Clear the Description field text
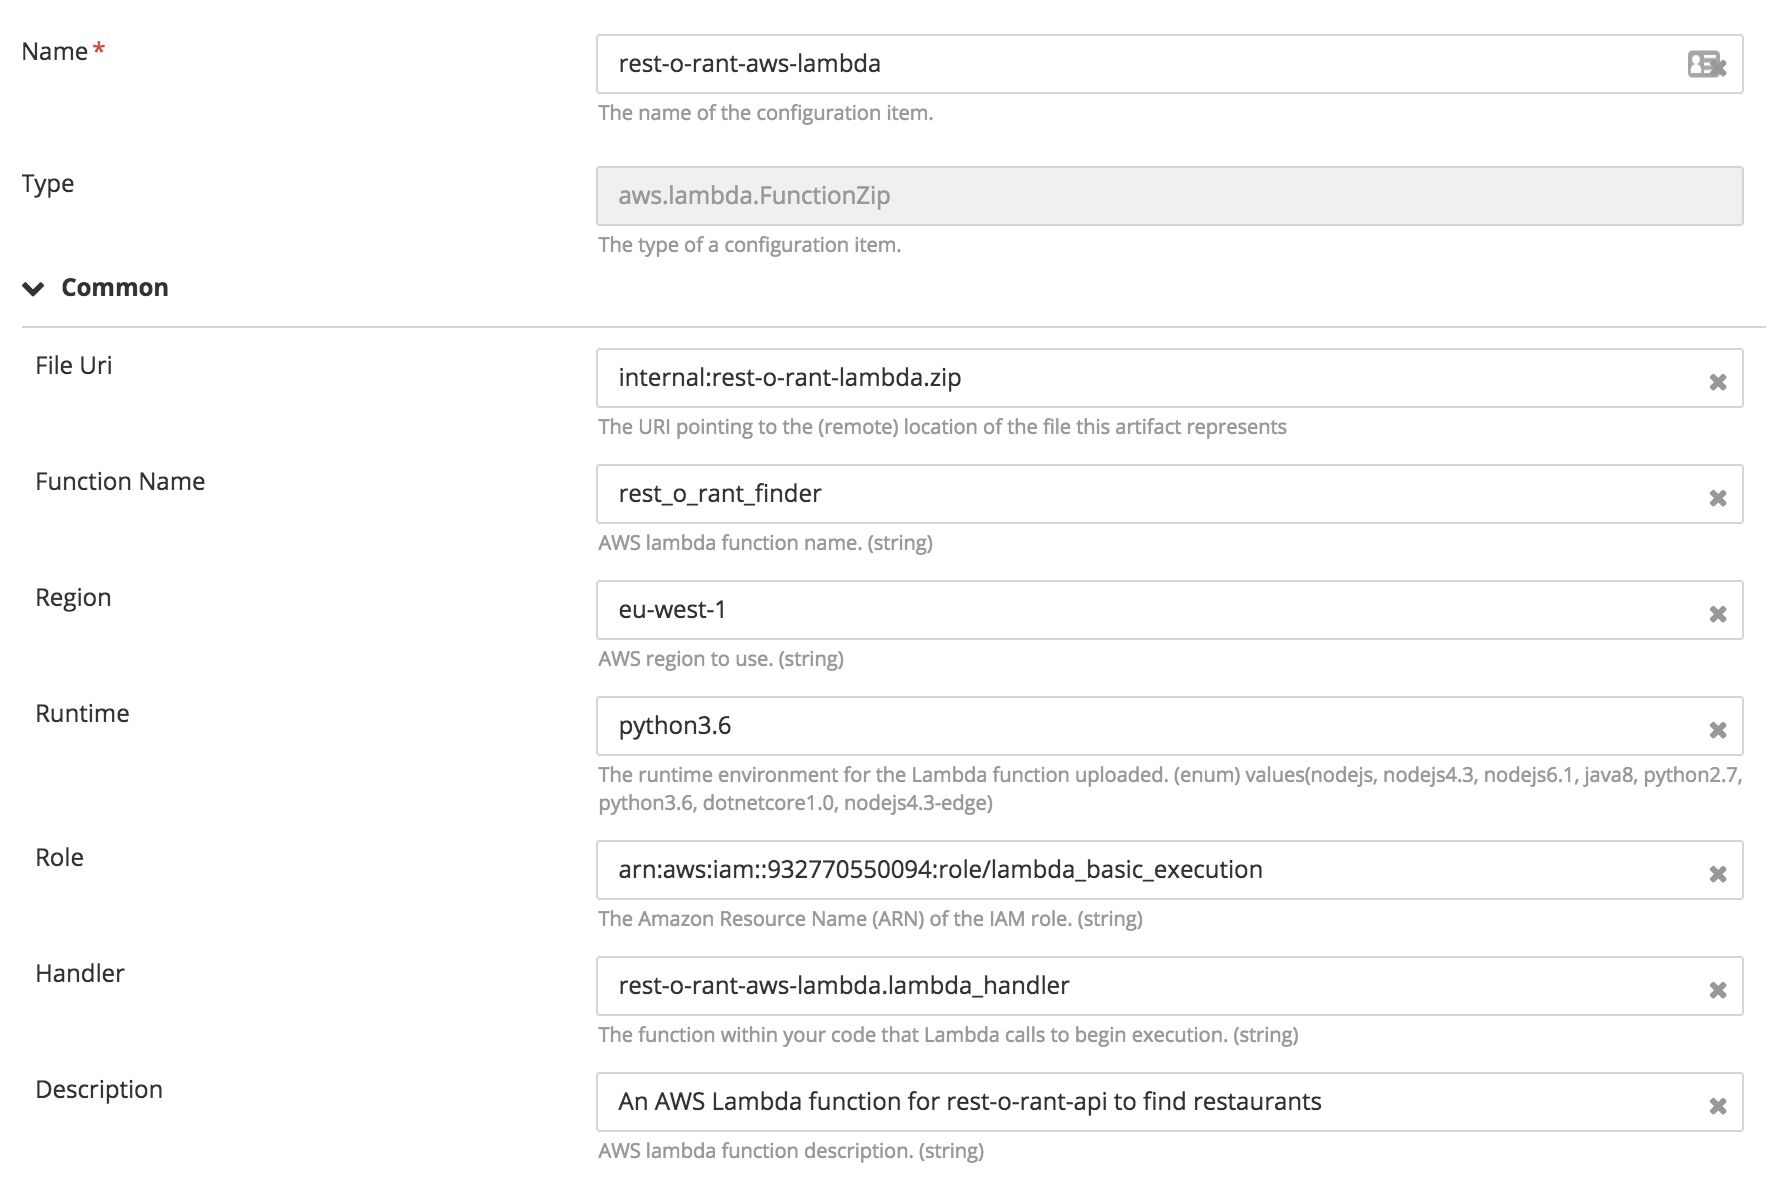Image resolution: width=1780 pixels, height=1186 pixels. pyautogui.click(x=1717, y=1106)
